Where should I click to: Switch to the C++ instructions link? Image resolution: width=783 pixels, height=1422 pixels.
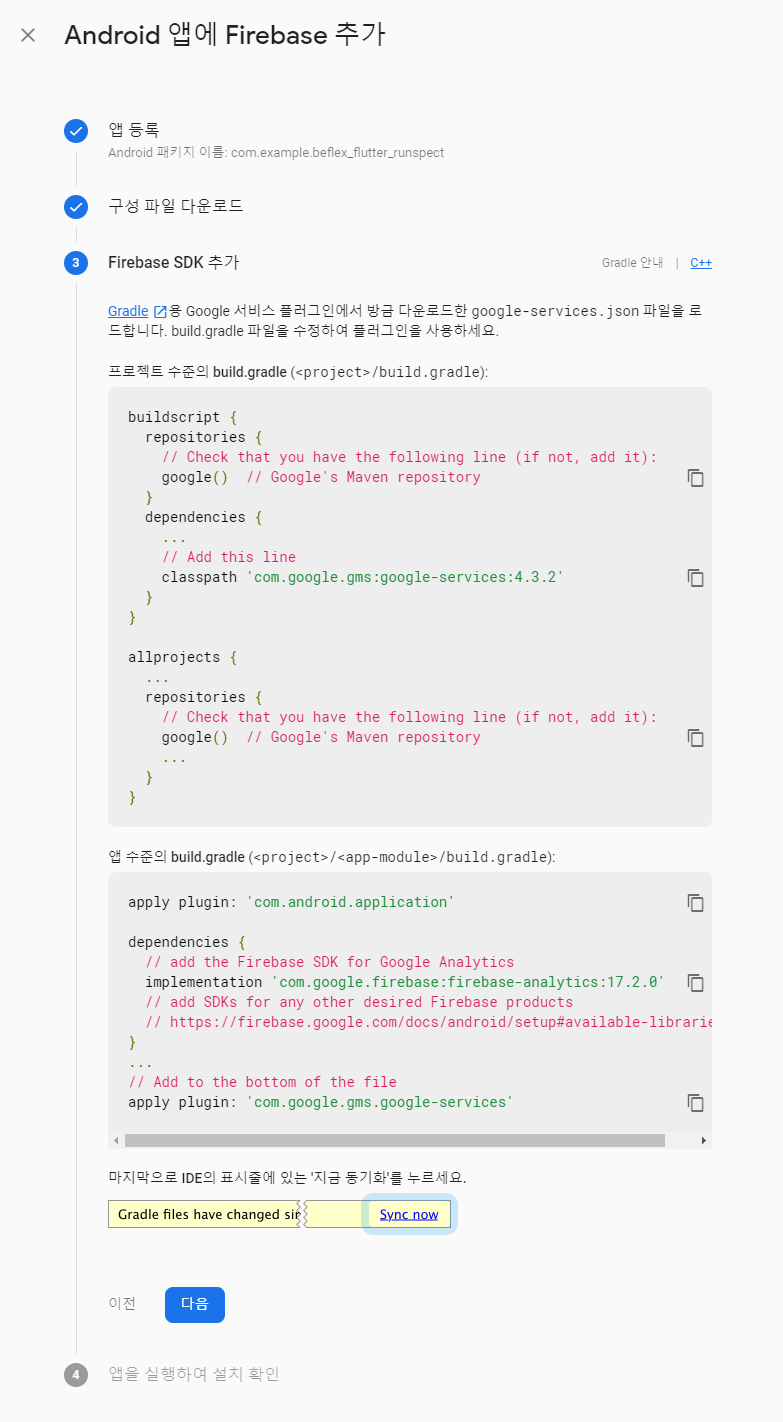(x=701, y=263)
